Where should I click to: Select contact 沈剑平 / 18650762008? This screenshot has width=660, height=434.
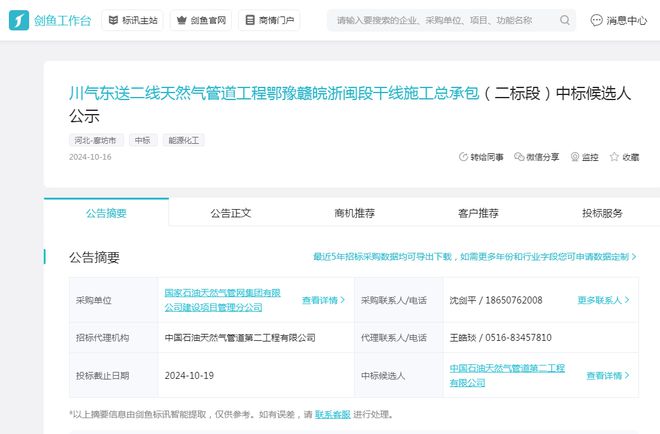point(496,300)
